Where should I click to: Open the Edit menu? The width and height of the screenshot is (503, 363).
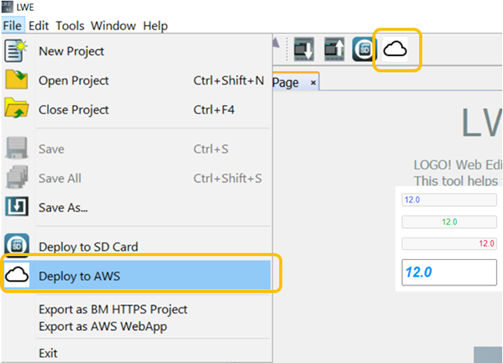point(38,26)
